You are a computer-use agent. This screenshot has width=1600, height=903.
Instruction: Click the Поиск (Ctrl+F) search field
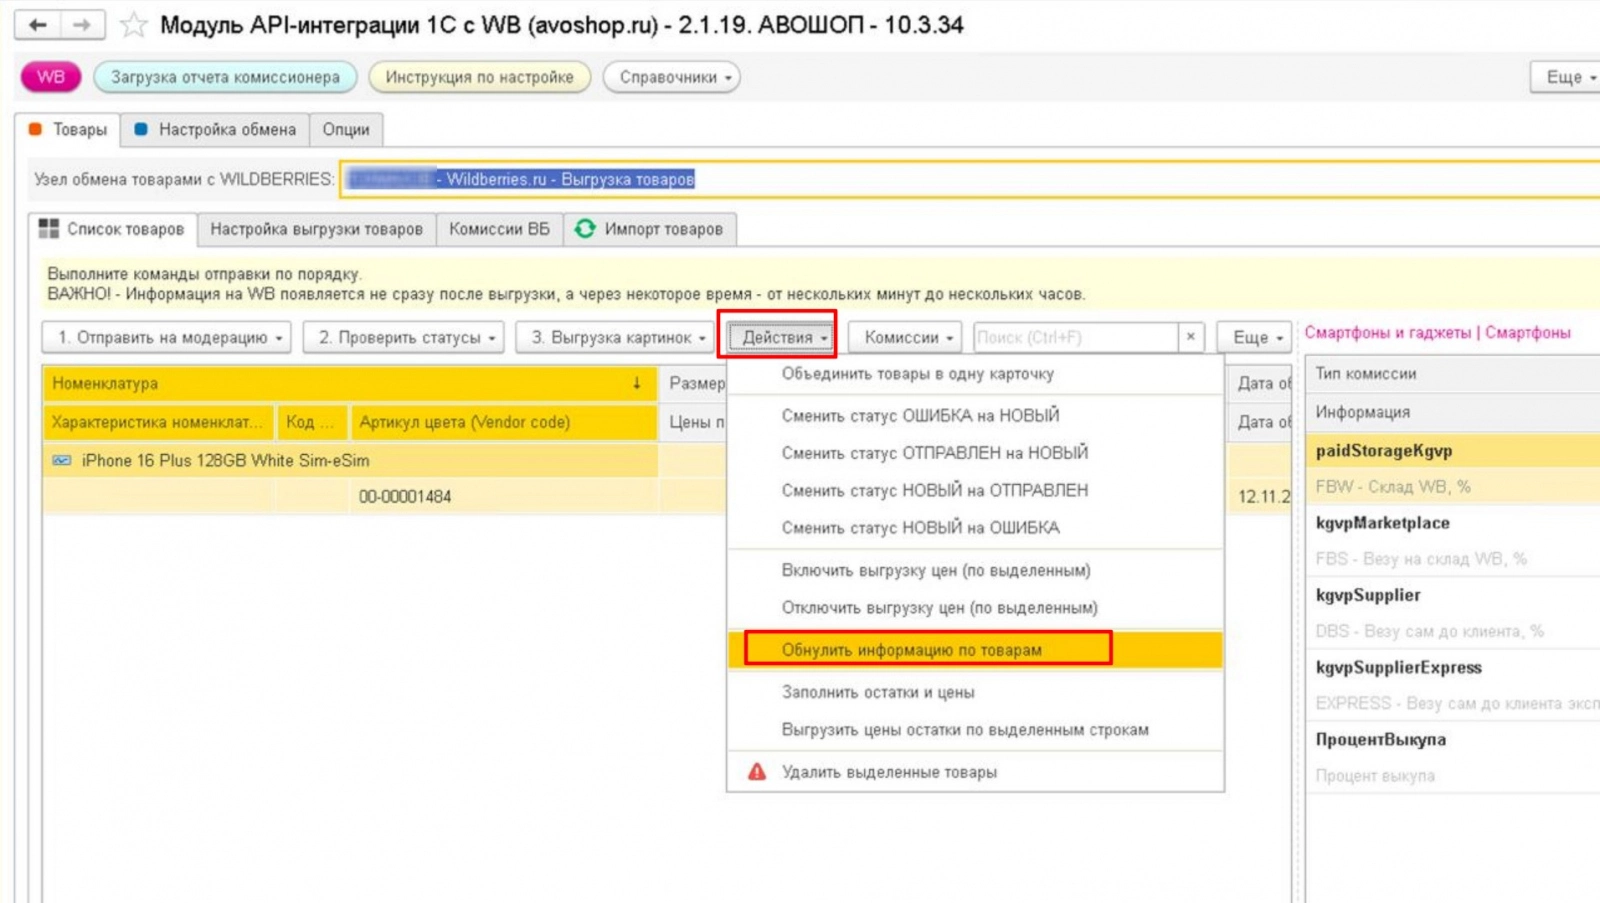pyautogui.click(x=1076, y=337)
